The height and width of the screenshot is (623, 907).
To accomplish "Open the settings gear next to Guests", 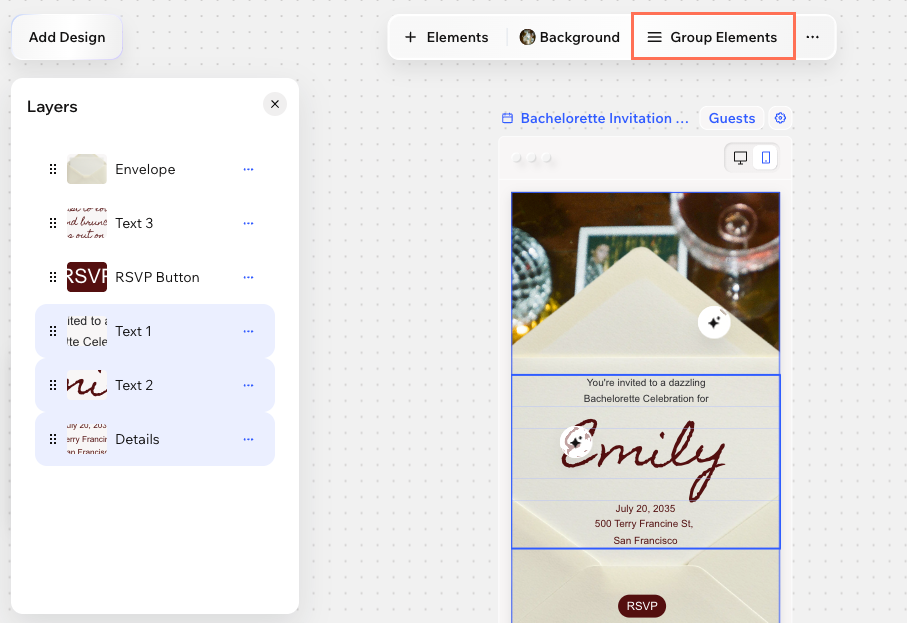I will pyautogui.click(x=781, y=118).
